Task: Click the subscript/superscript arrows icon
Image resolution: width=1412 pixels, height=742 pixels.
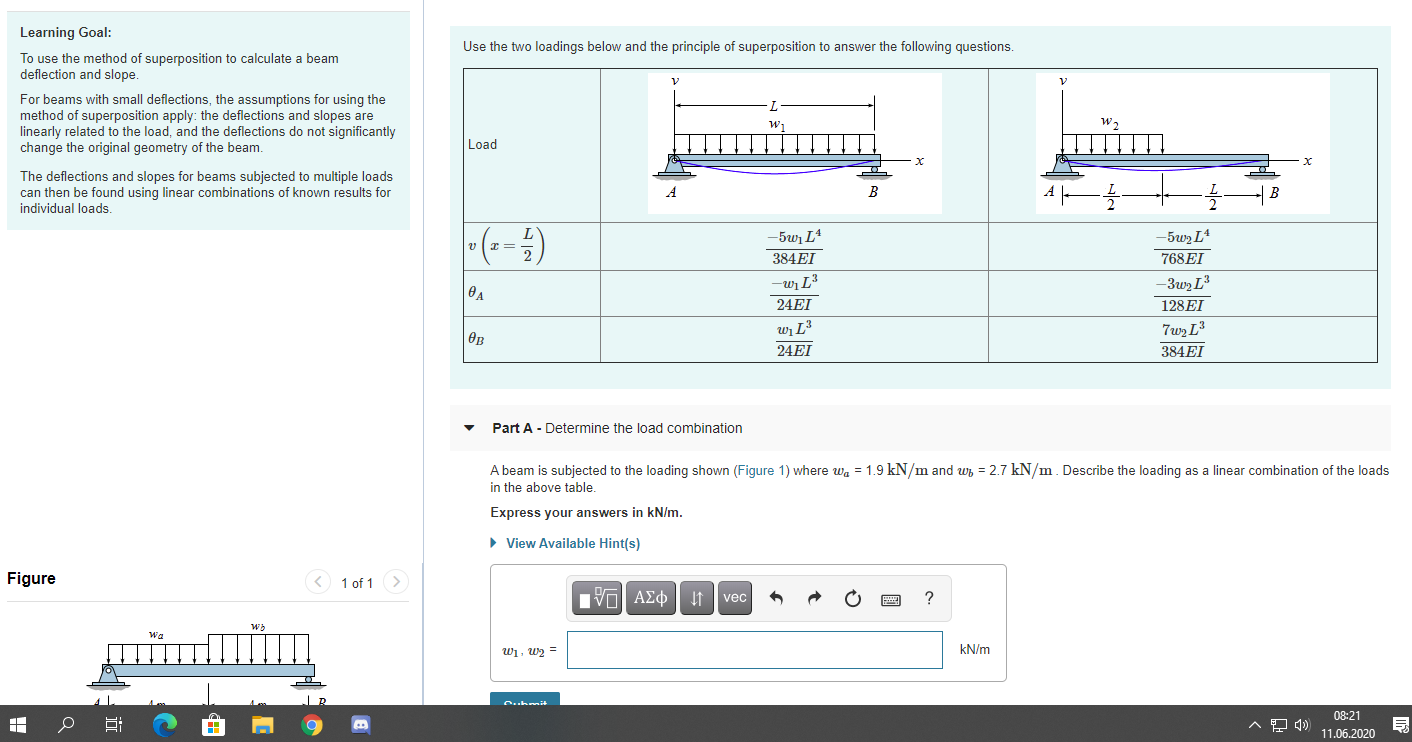Action: coord(697,597)
